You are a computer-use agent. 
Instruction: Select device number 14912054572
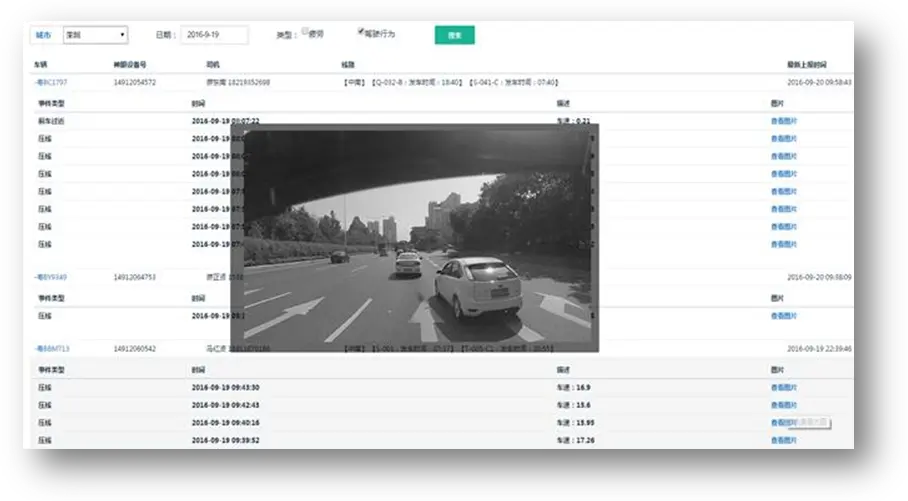(x=134, y=83)
